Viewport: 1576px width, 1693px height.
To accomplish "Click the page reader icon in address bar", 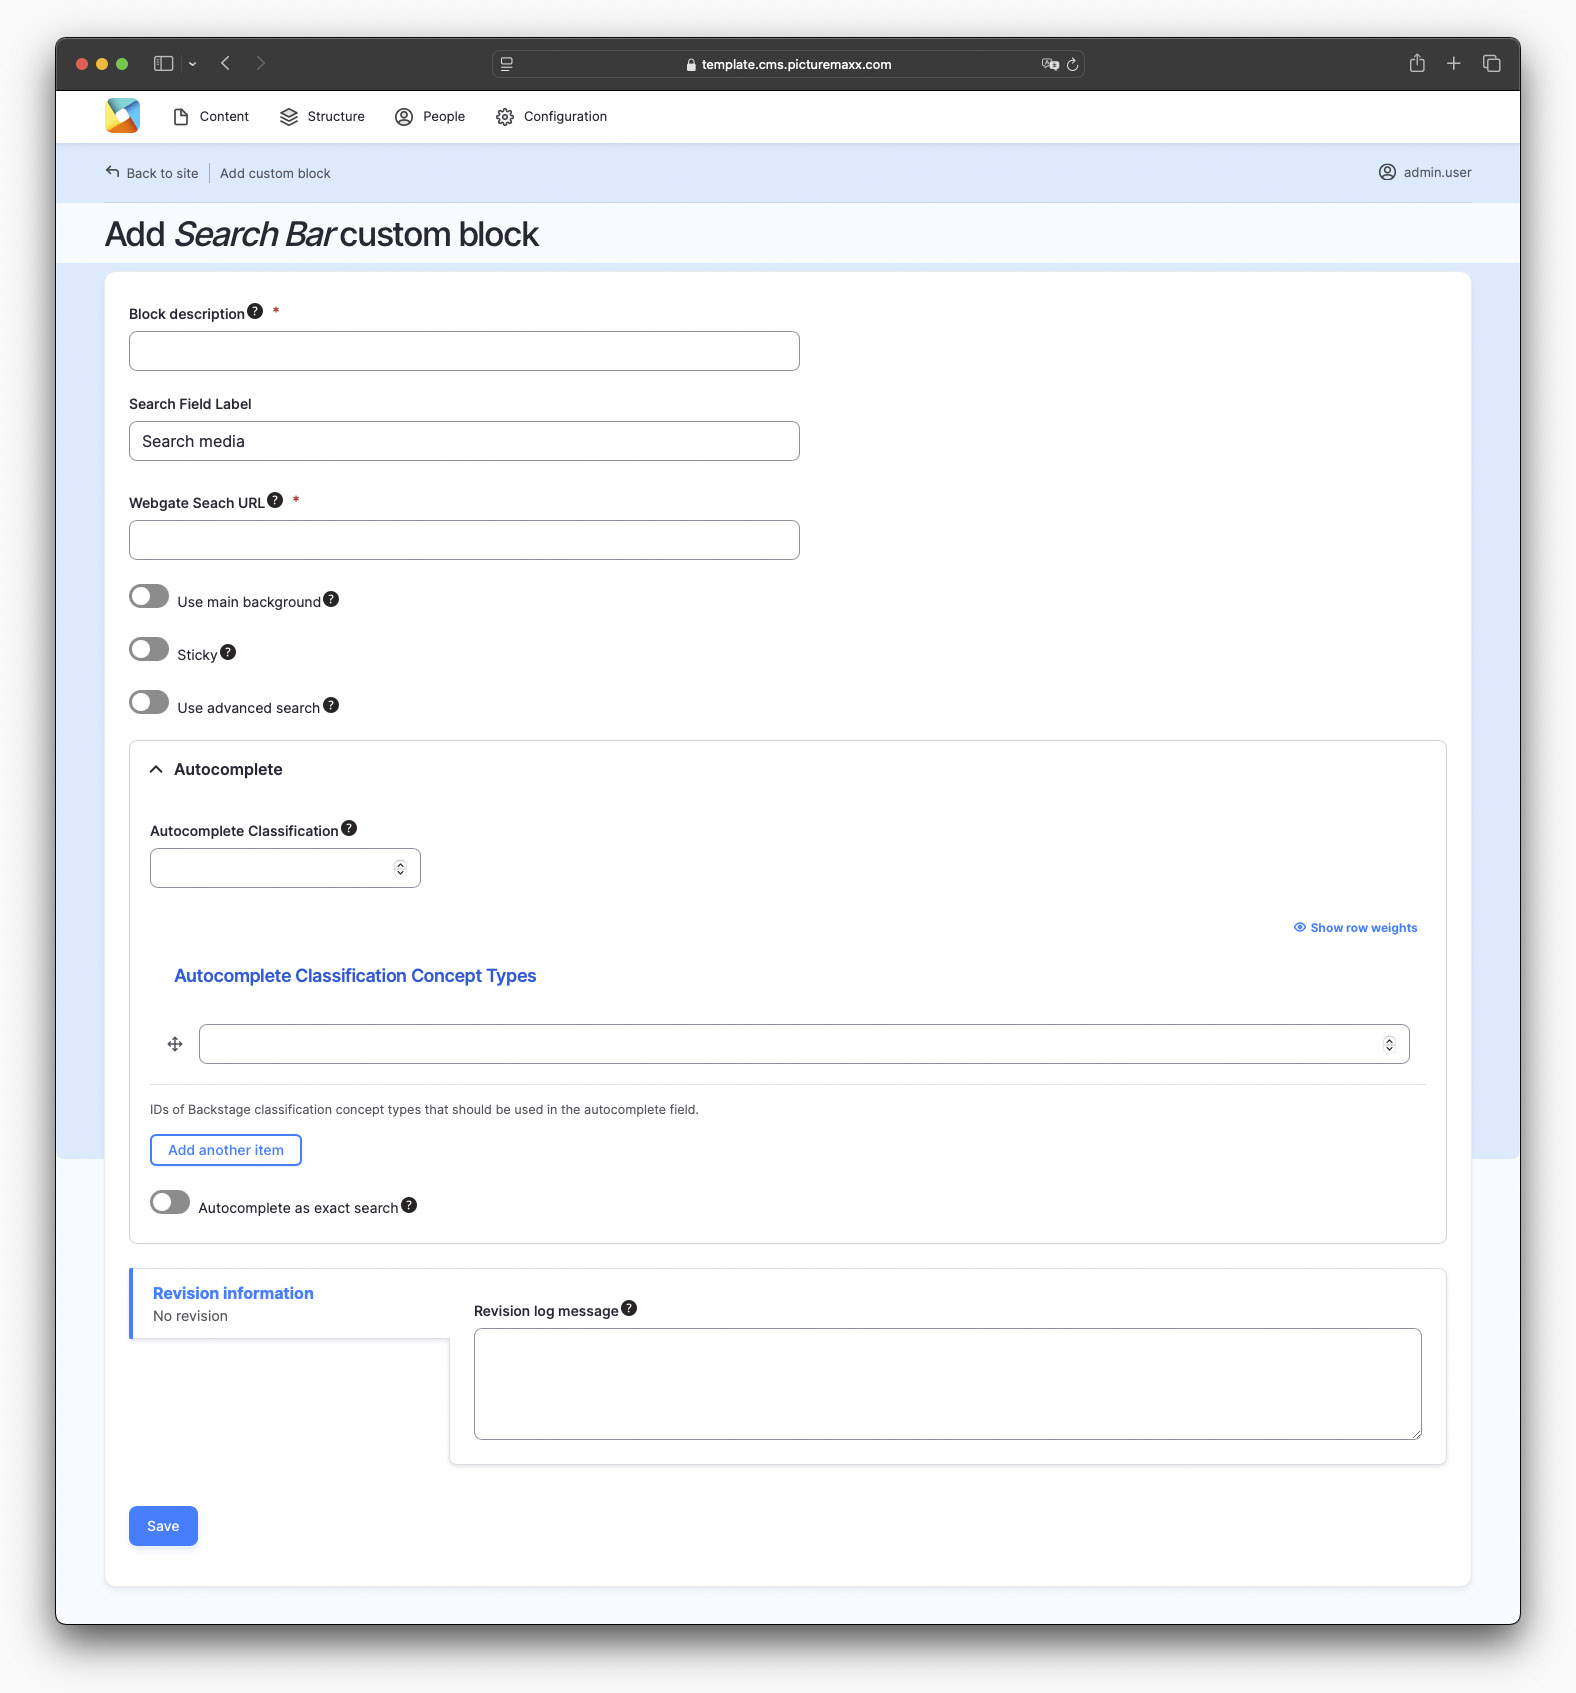I will point(507,64).
